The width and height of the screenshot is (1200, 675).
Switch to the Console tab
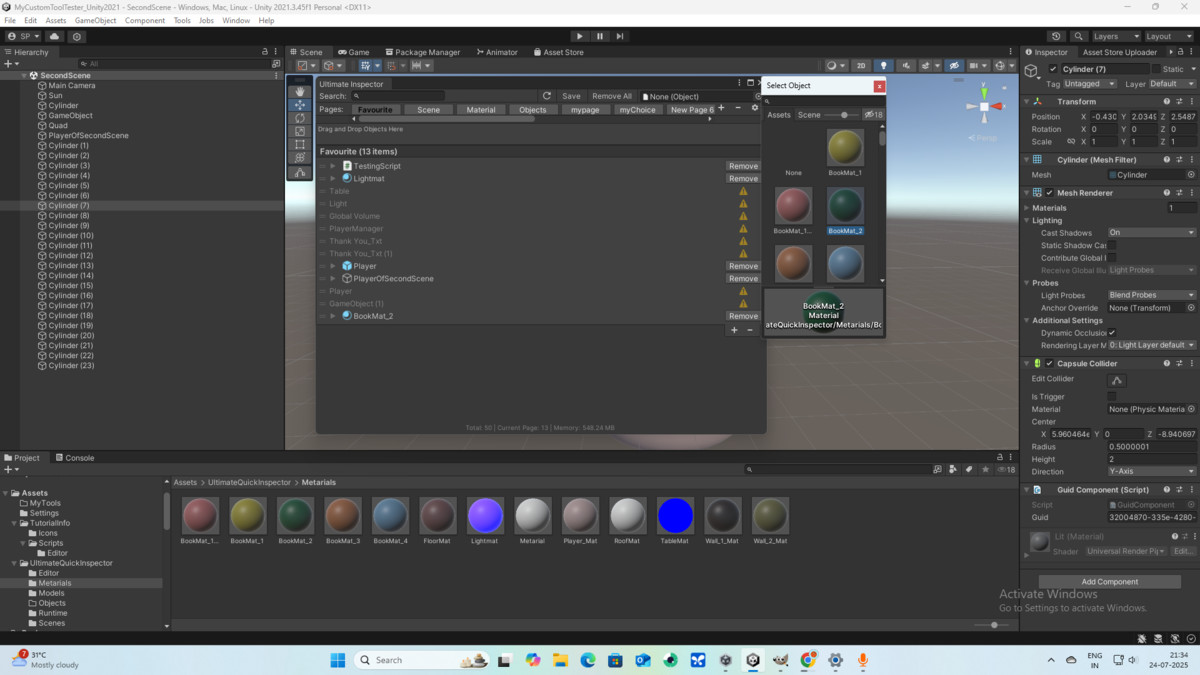tap(74, 458)
